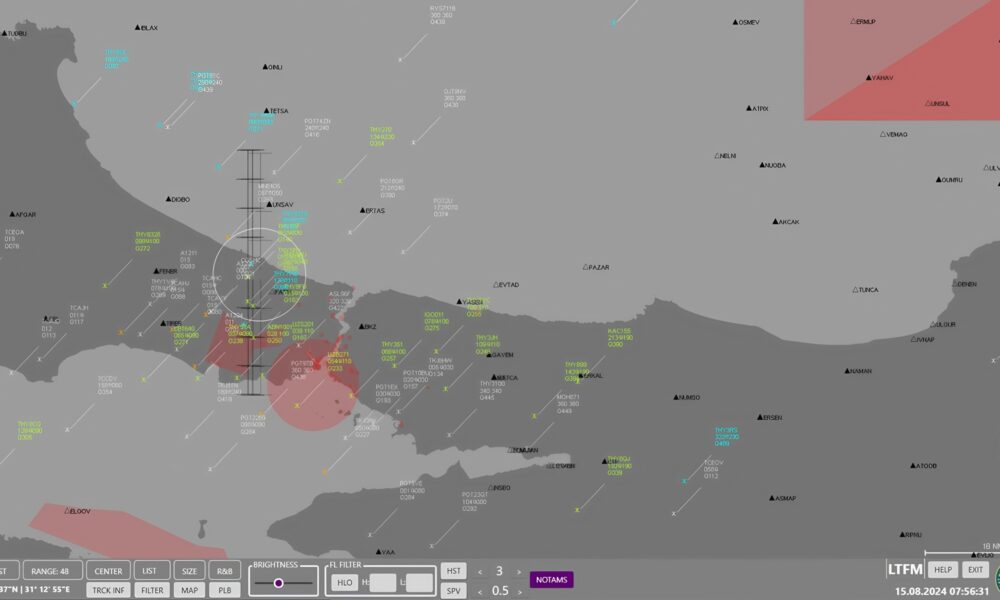
Task: Toggle the MAP overlay button
Action: click(x=189, y=590)
